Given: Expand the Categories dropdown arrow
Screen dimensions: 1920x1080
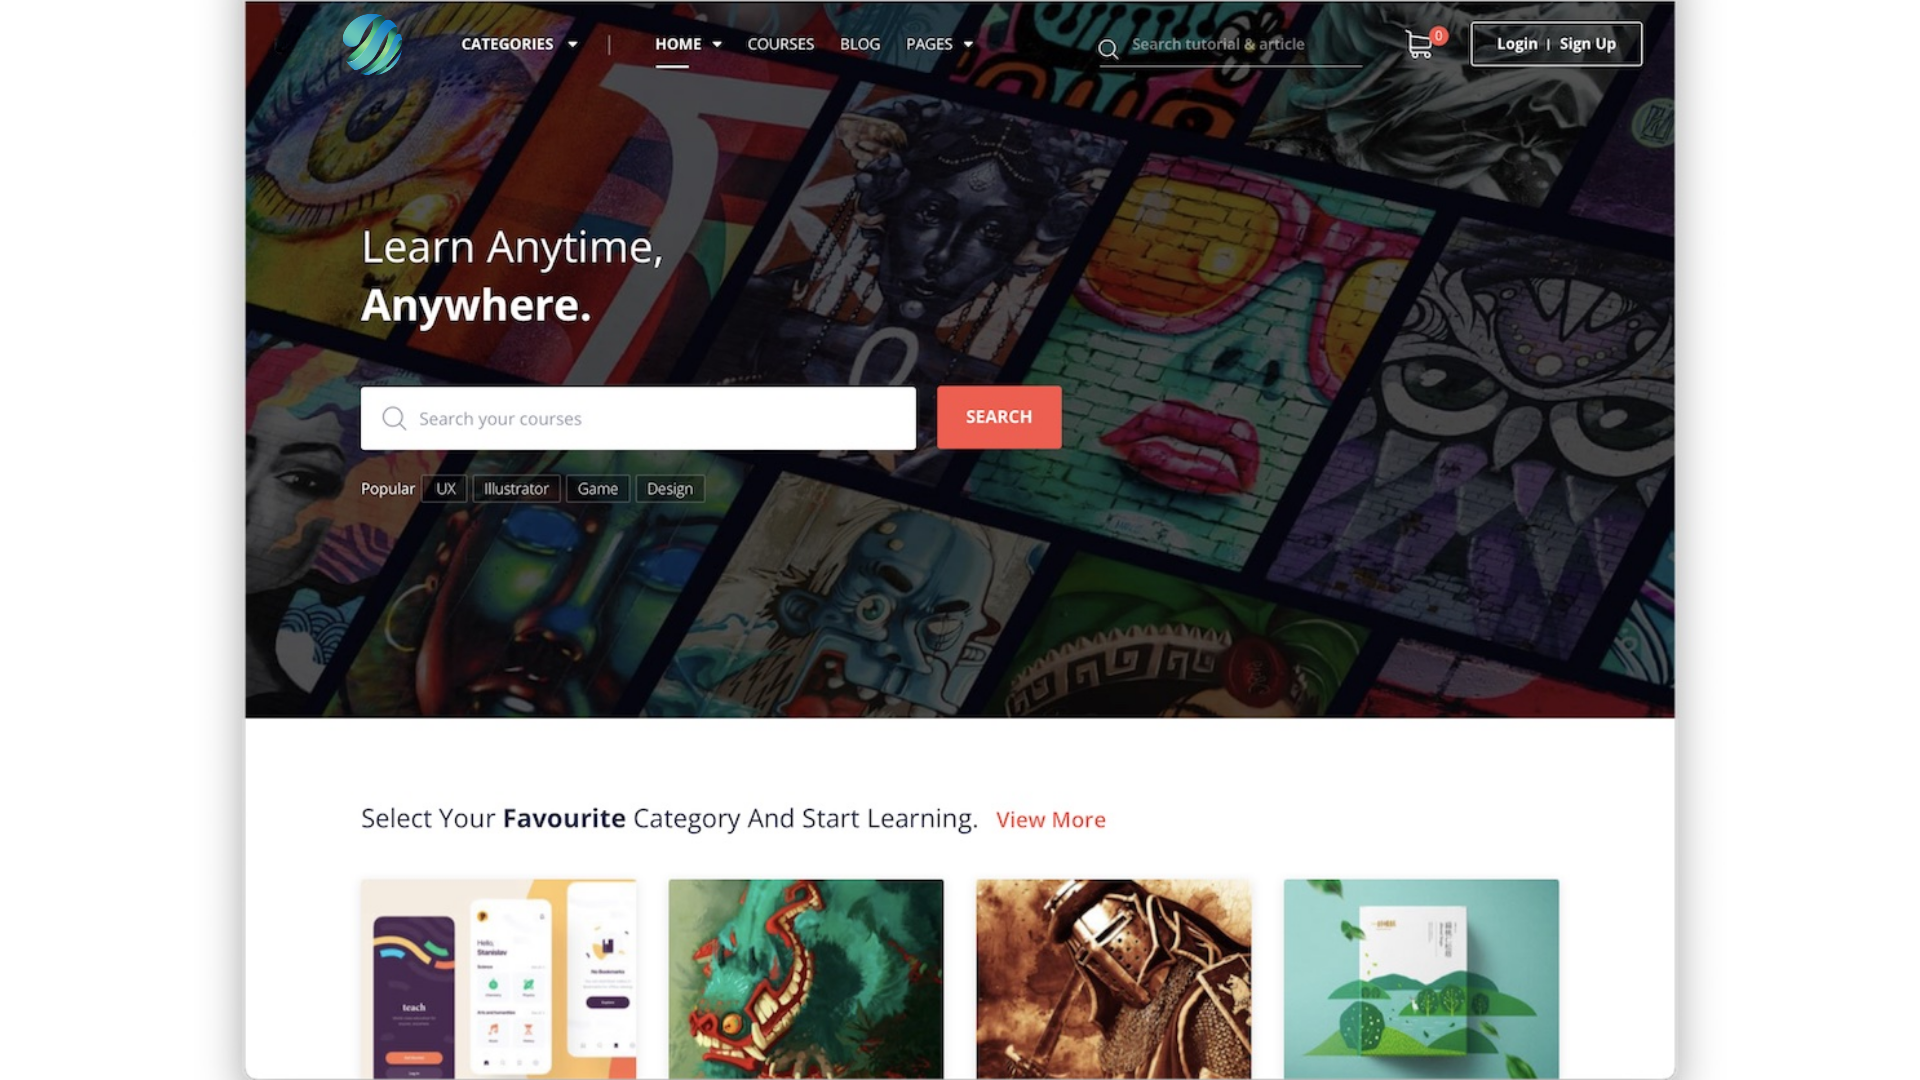Looking at the screenshot, I should 572,44.
